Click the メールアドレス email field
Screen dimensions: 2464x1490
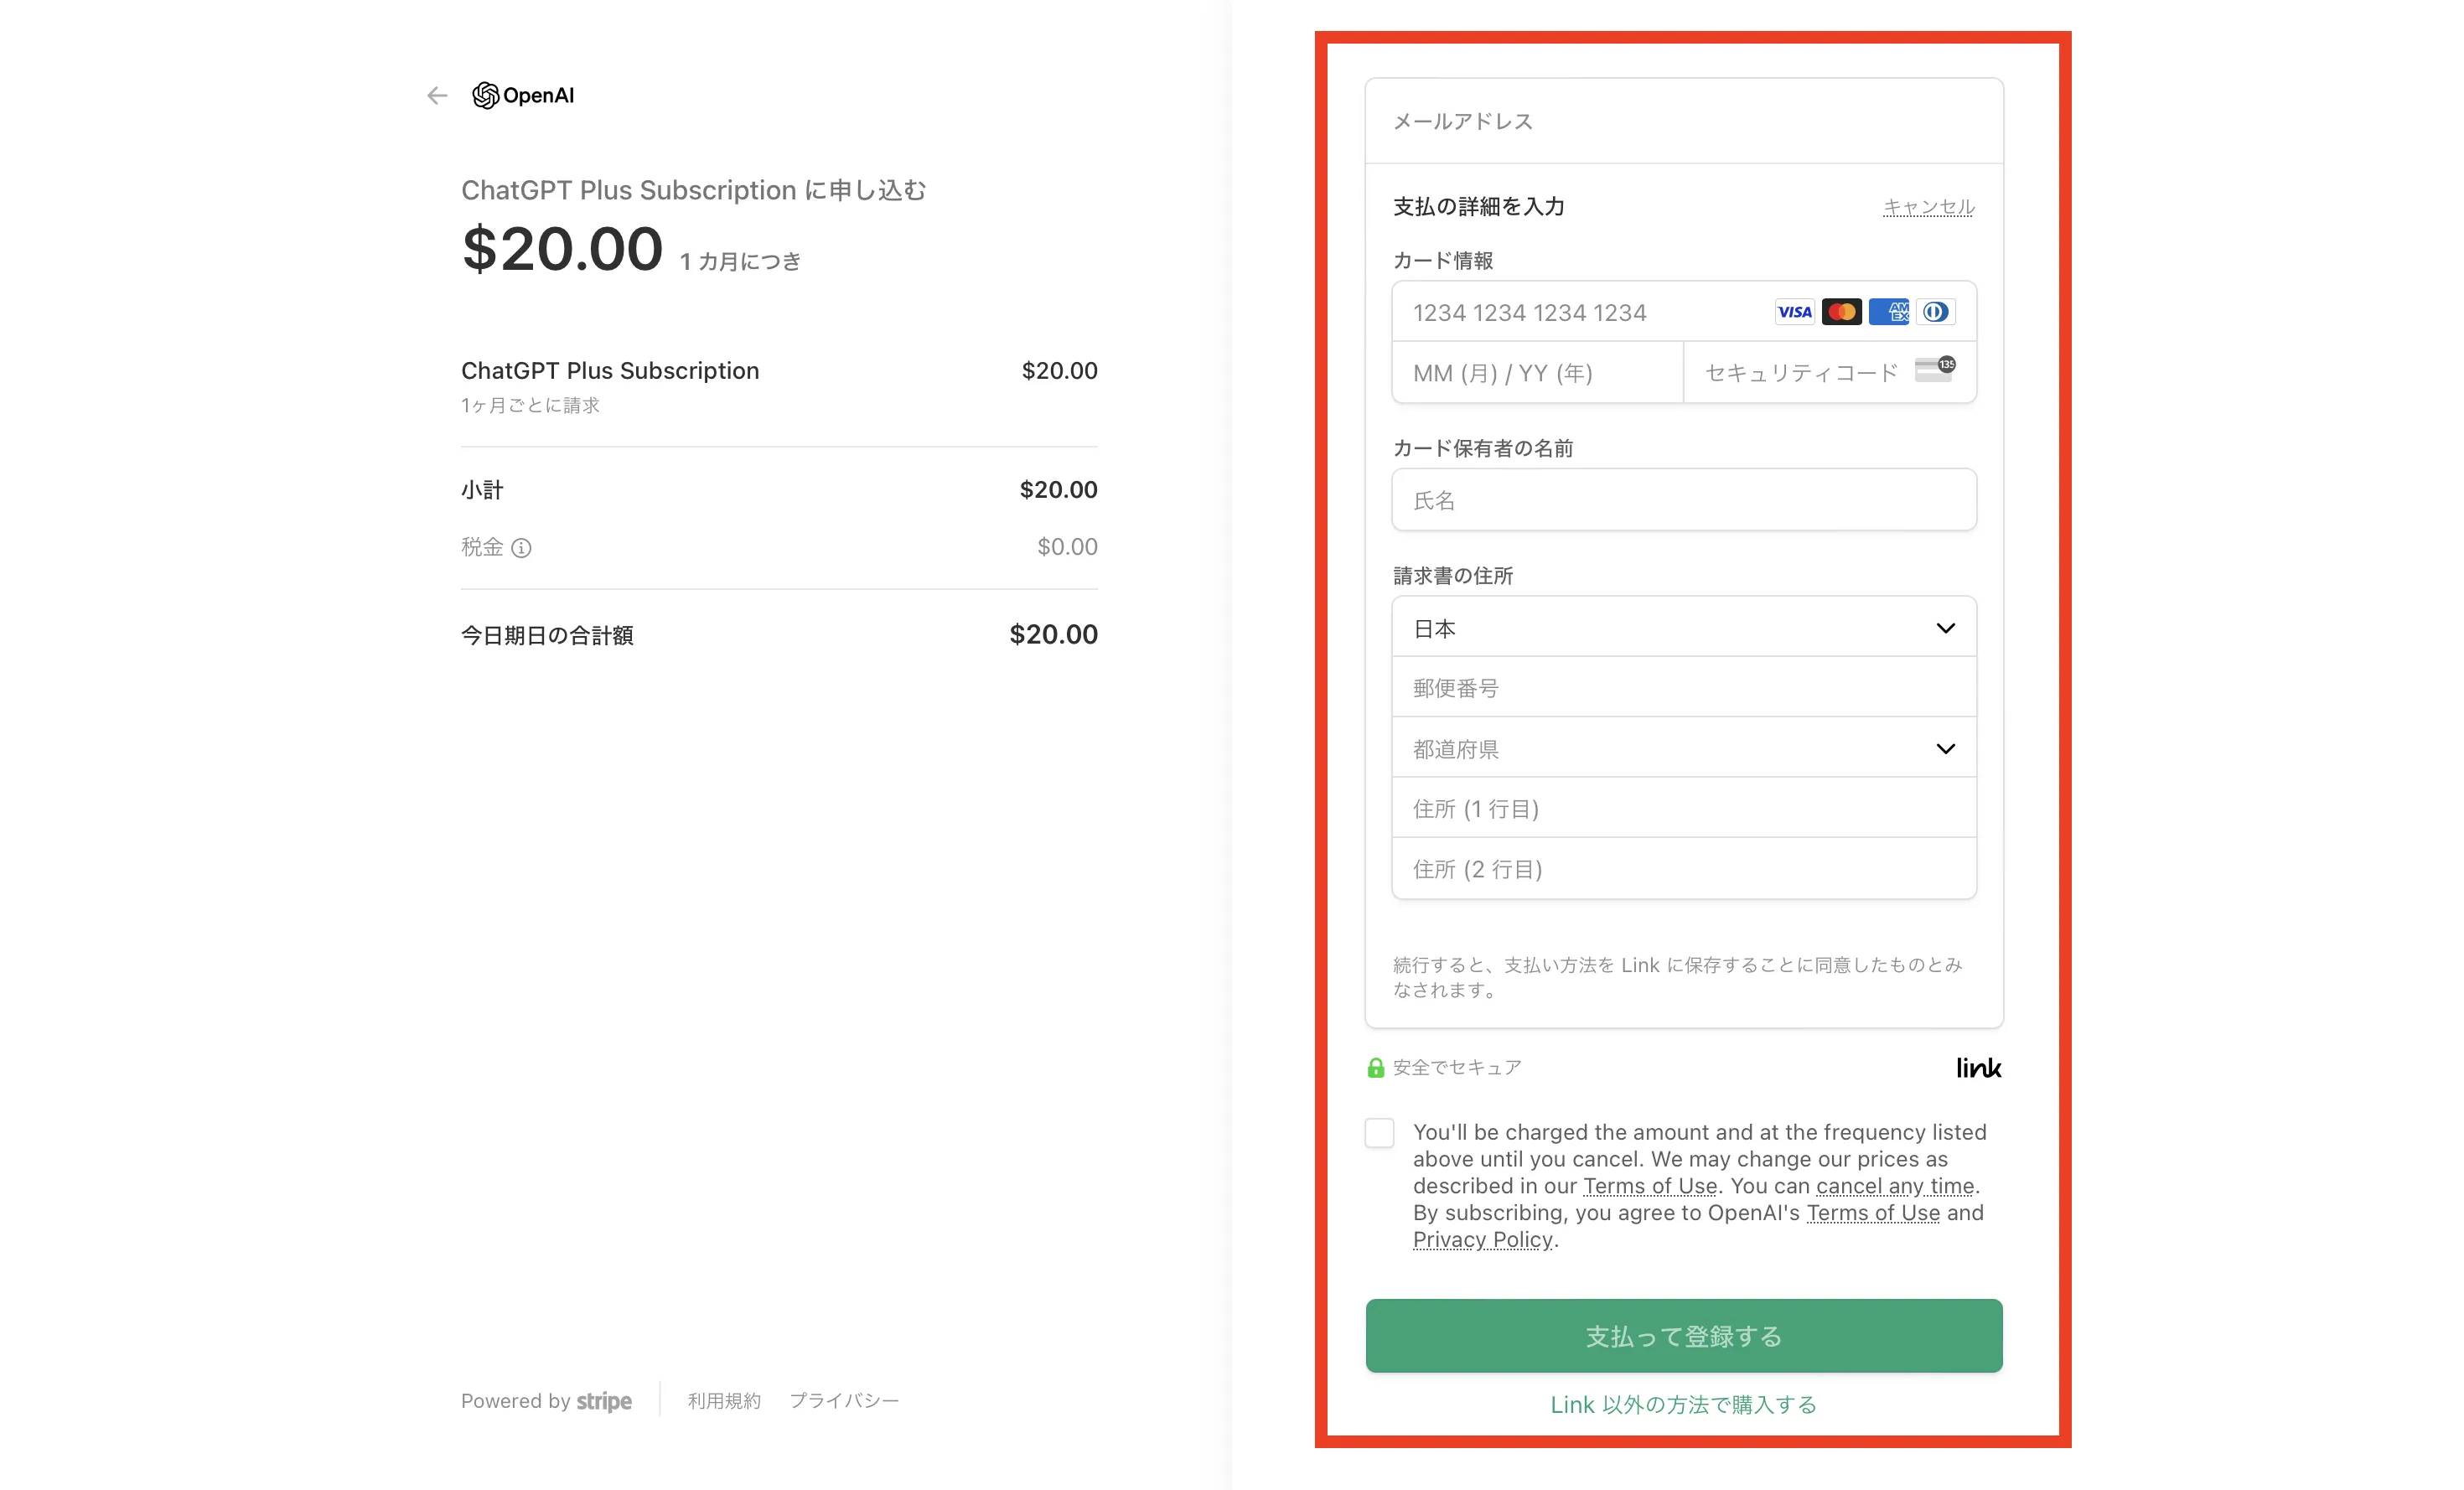pyautogui.click(x=1684, y=121)
